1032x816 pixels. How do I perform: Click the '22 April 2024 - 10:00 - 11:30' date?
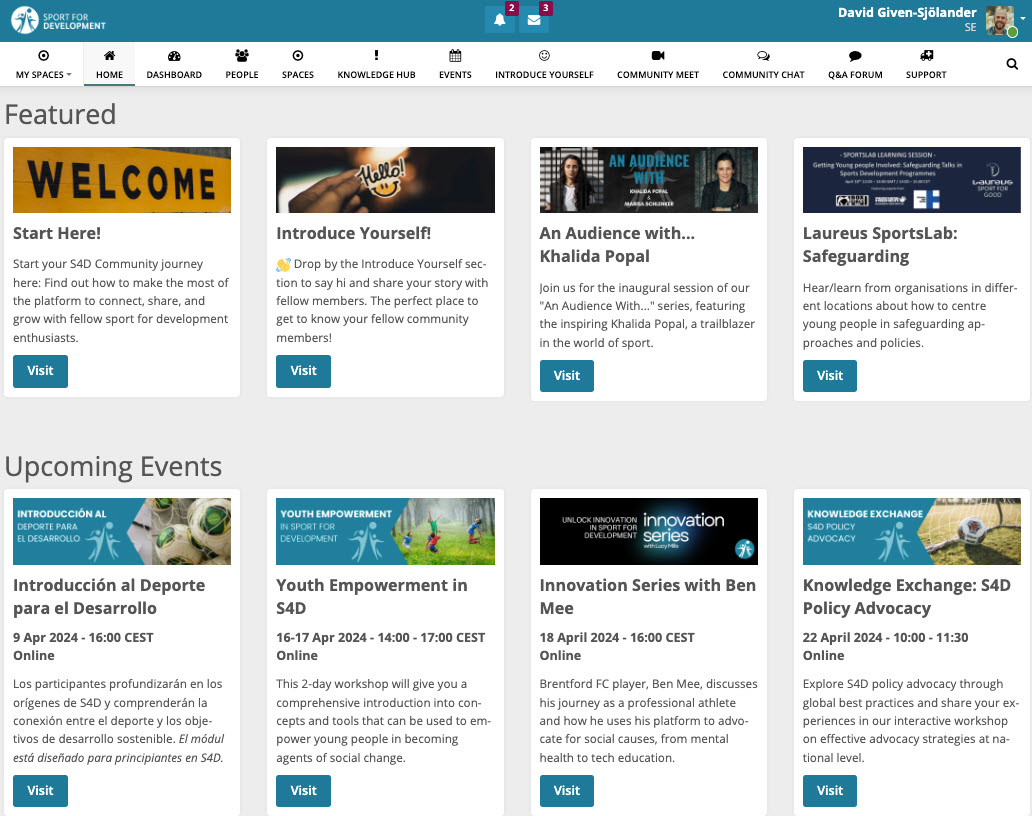pos(885,637)
